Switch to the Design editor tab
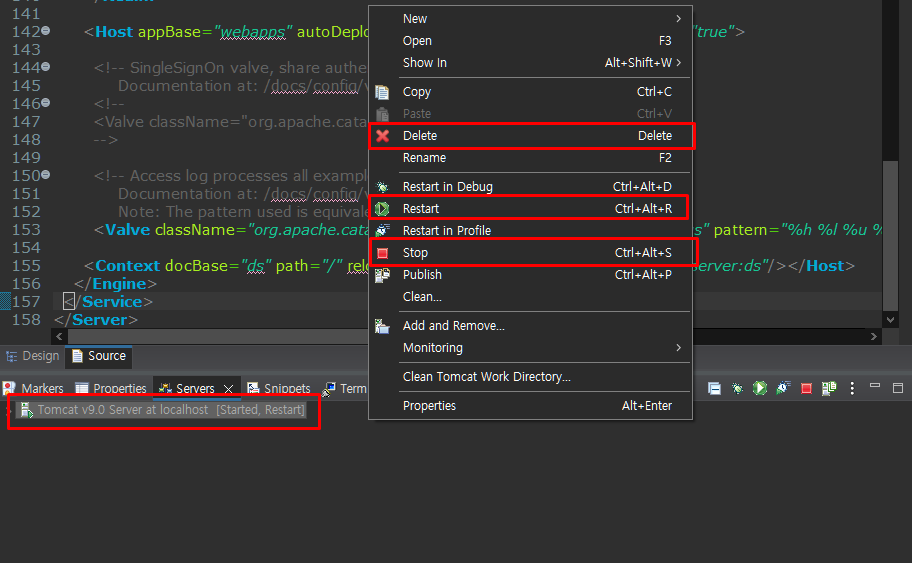The height and width of the screenshot is (563, 912). [x=33, y=356]
